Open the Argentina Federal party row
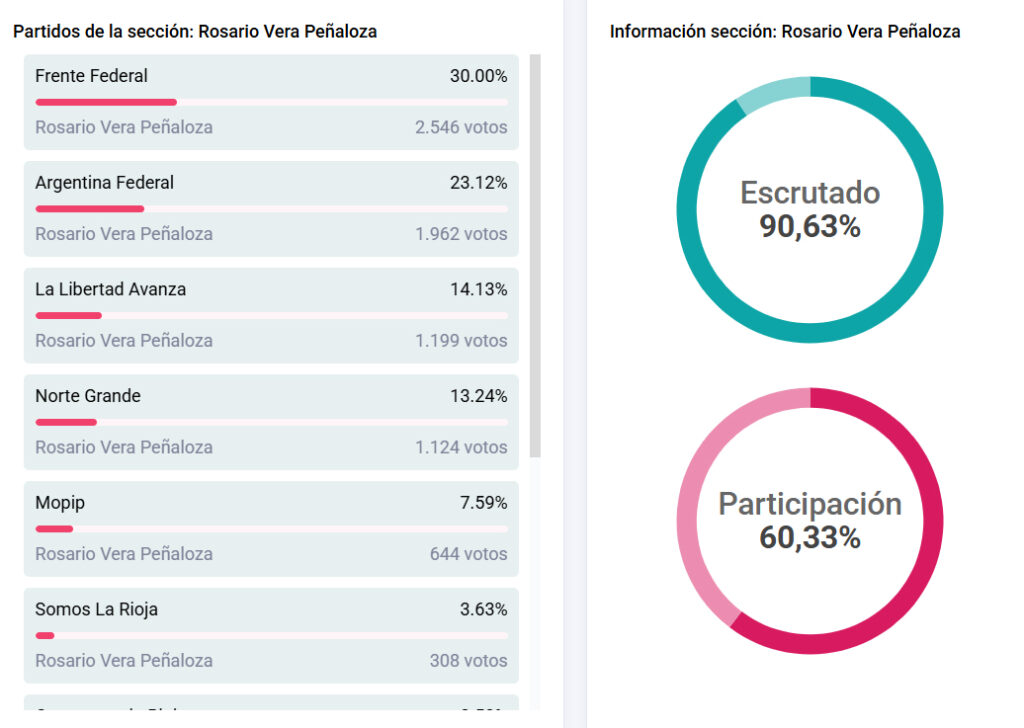Viewport: 1024px width, 728px height. [271, 208]
